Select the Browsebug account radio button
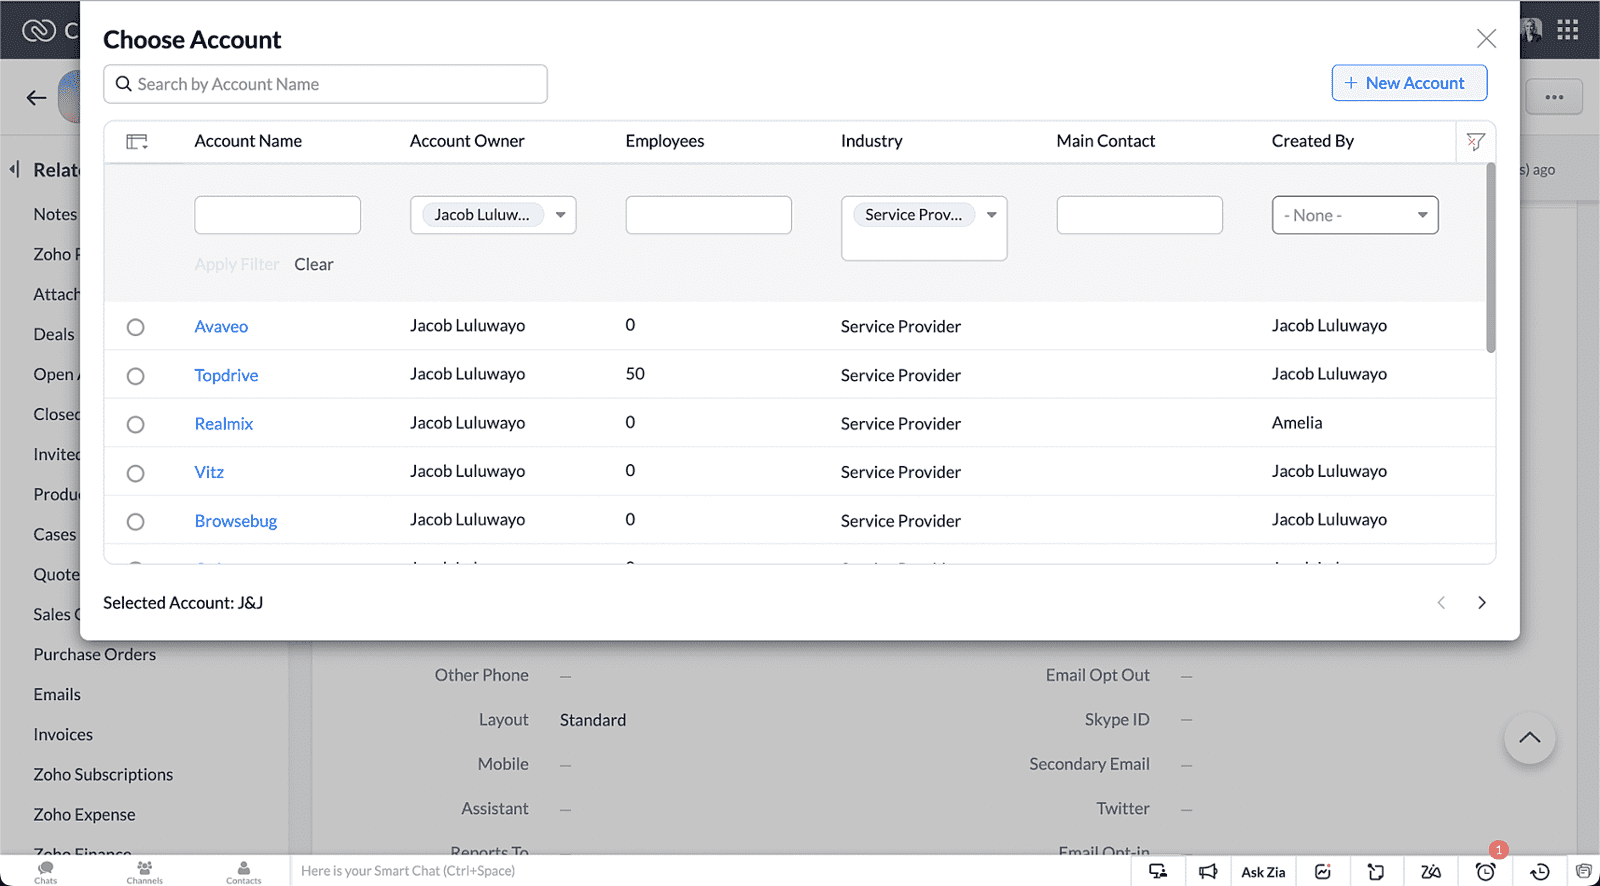This screenshot has height=886, width=1600. [136, 521]
